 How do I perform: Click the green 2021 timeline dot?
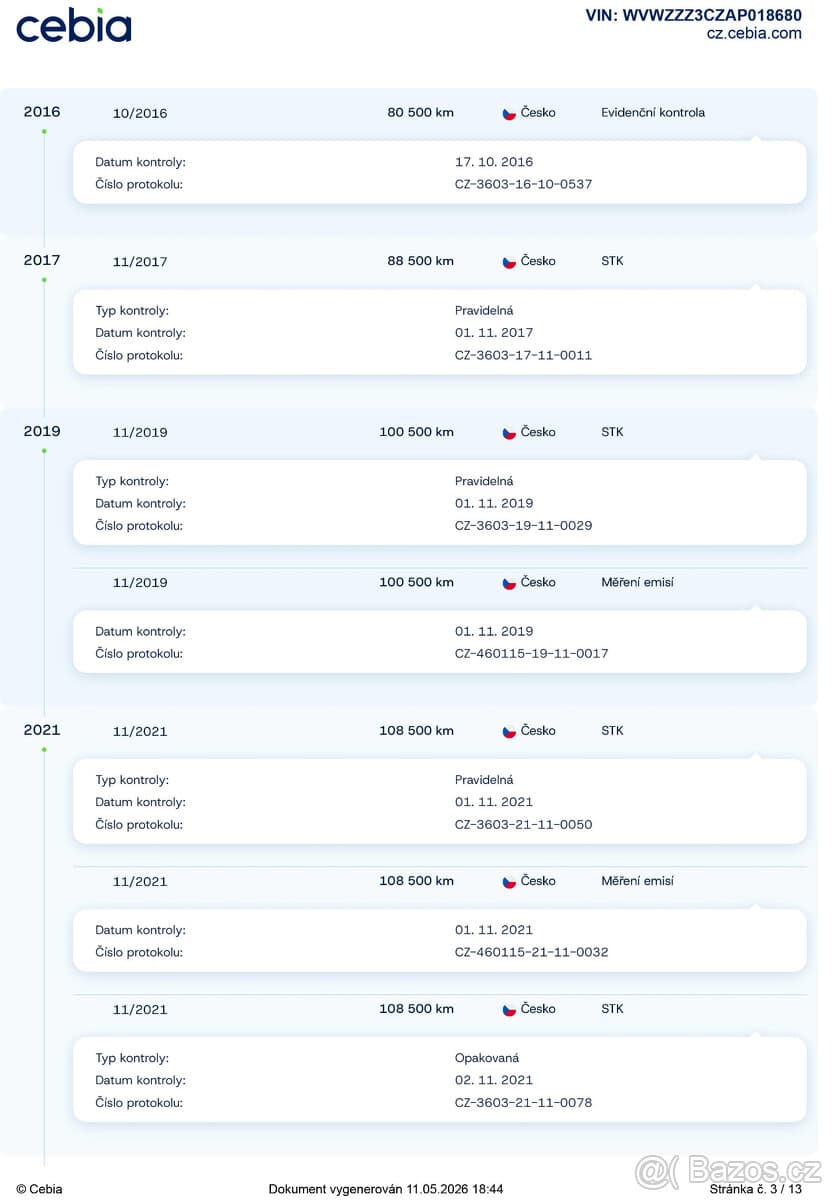[x=44, y=749]
